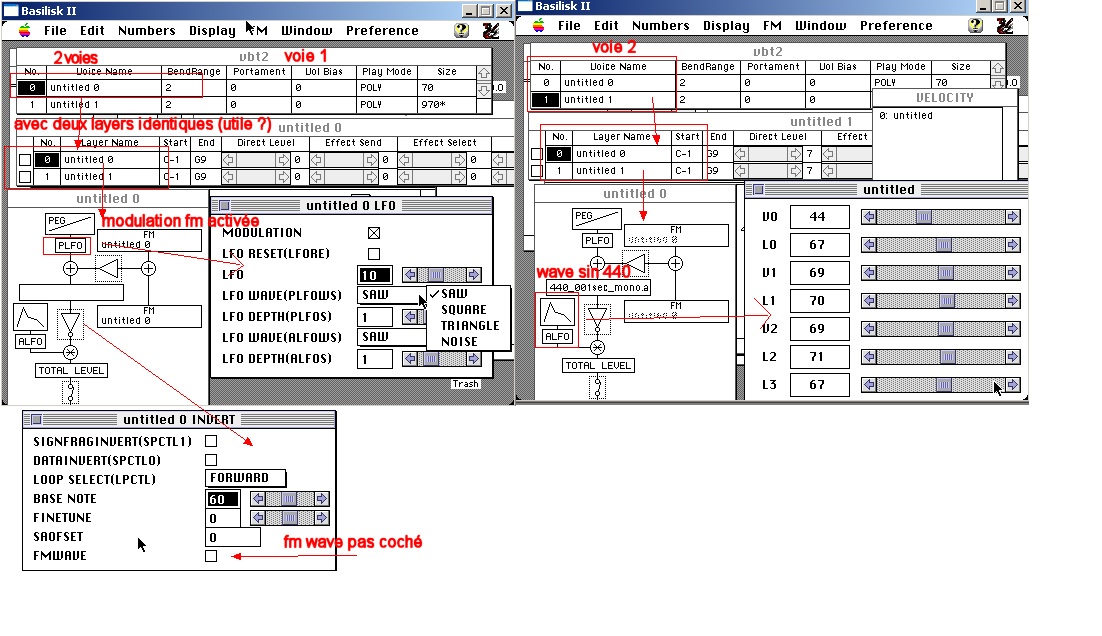Open the Preference menu in the right window

[896, 26]
